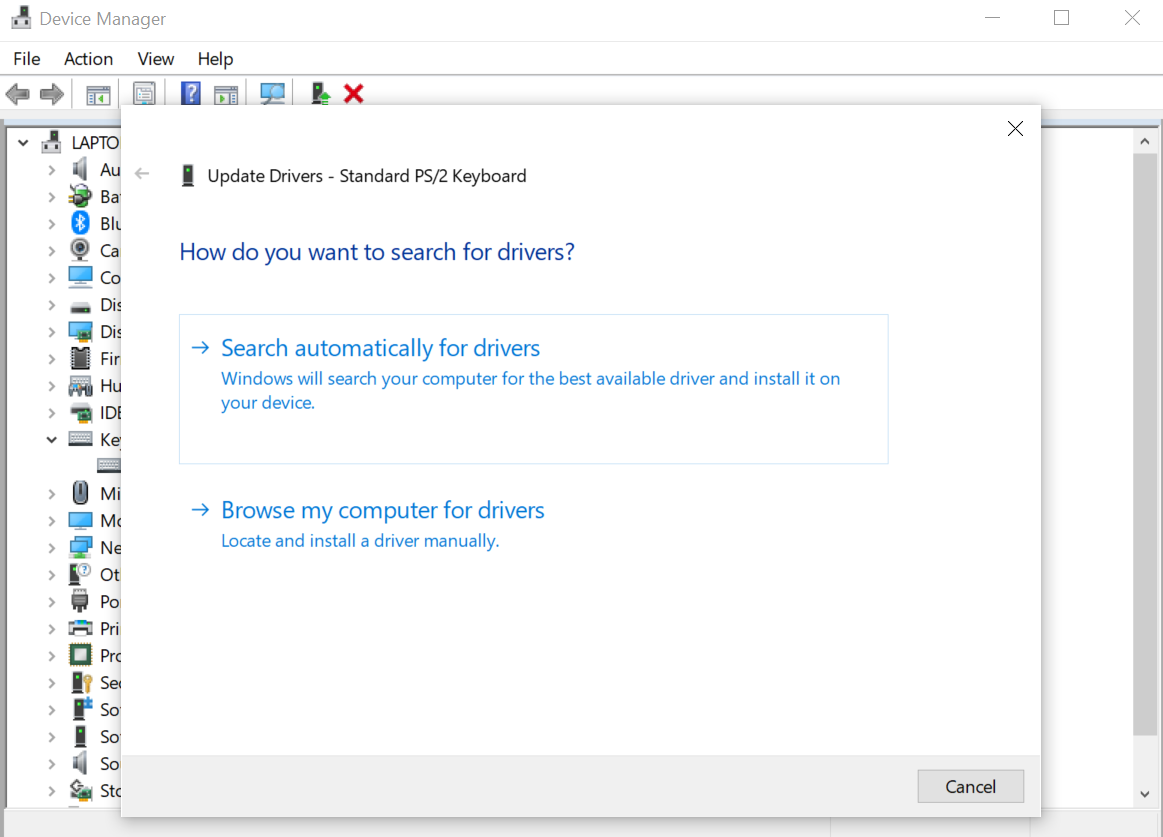Select the Cameras webcam icon in tree
1163x837 pixels.
pos(80,250)
